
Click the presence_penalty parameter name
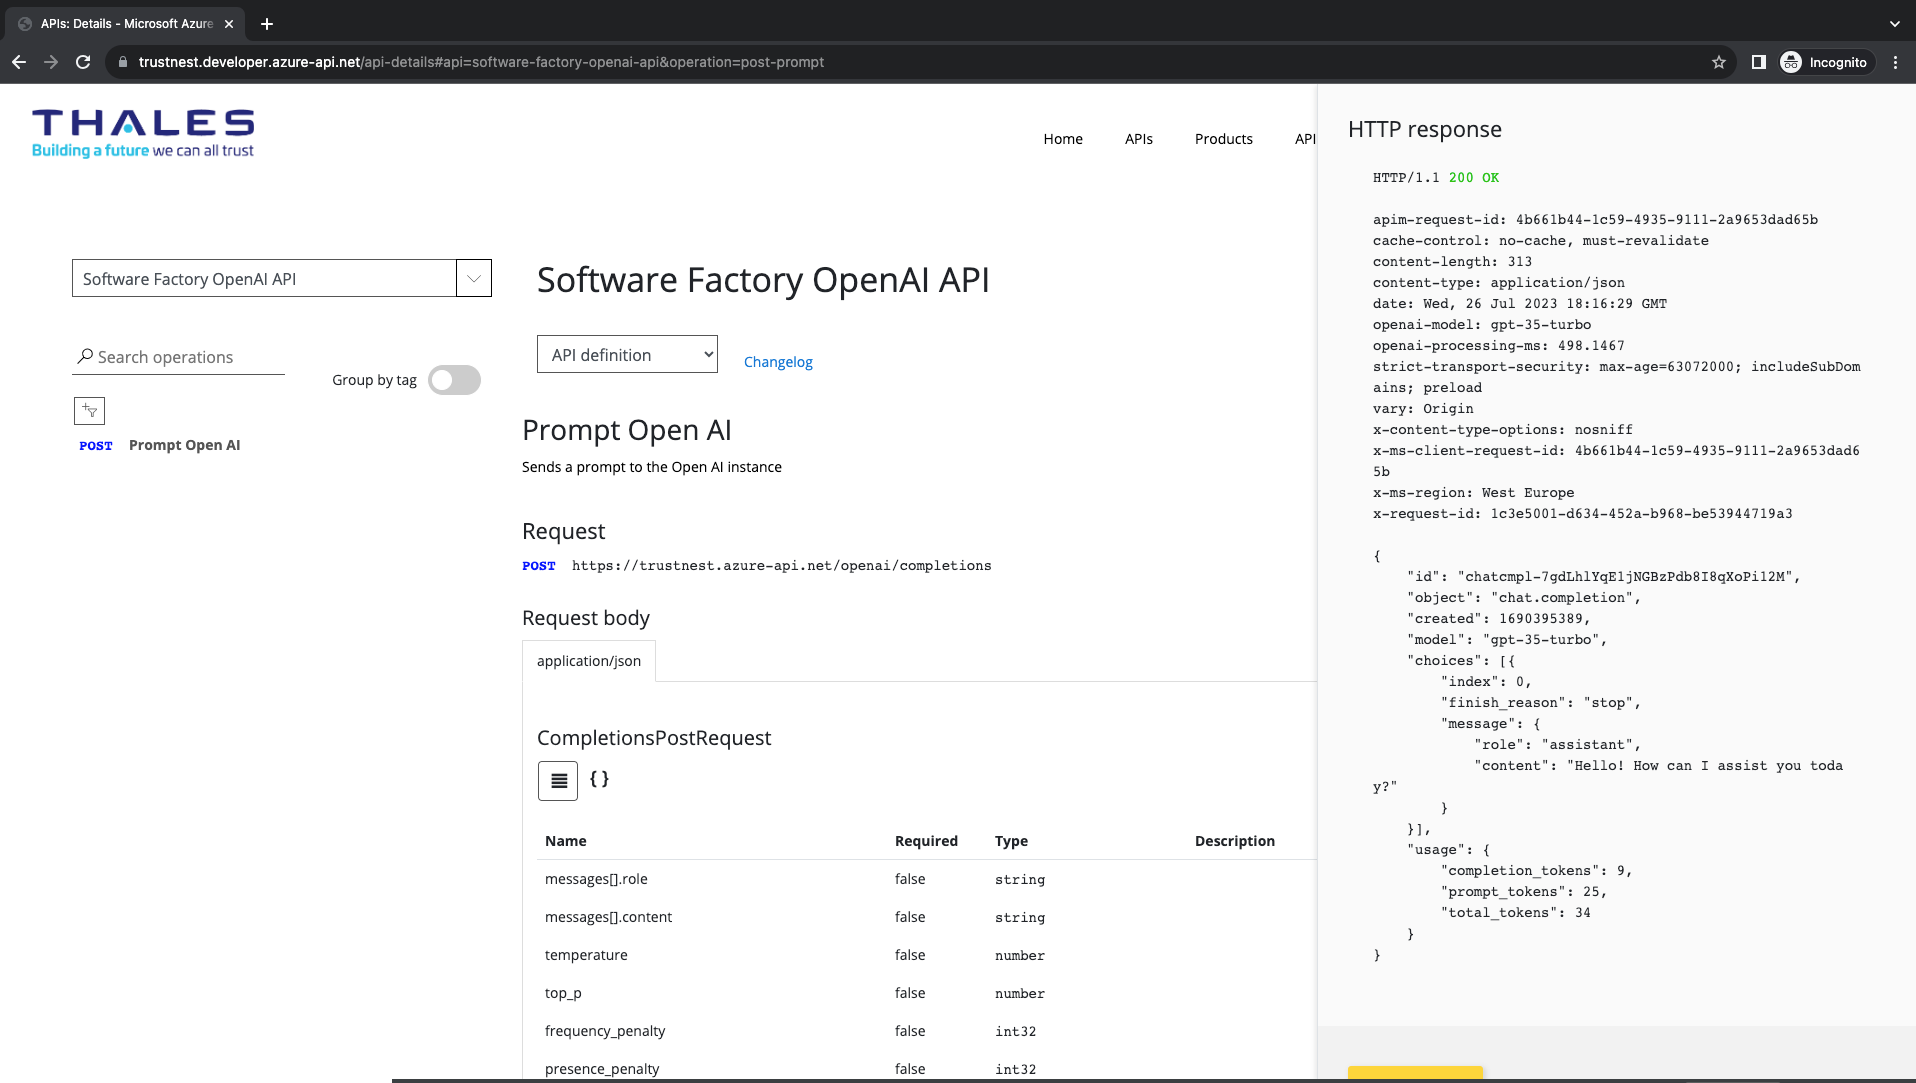pyautogui.click(x=602, y=1069)
